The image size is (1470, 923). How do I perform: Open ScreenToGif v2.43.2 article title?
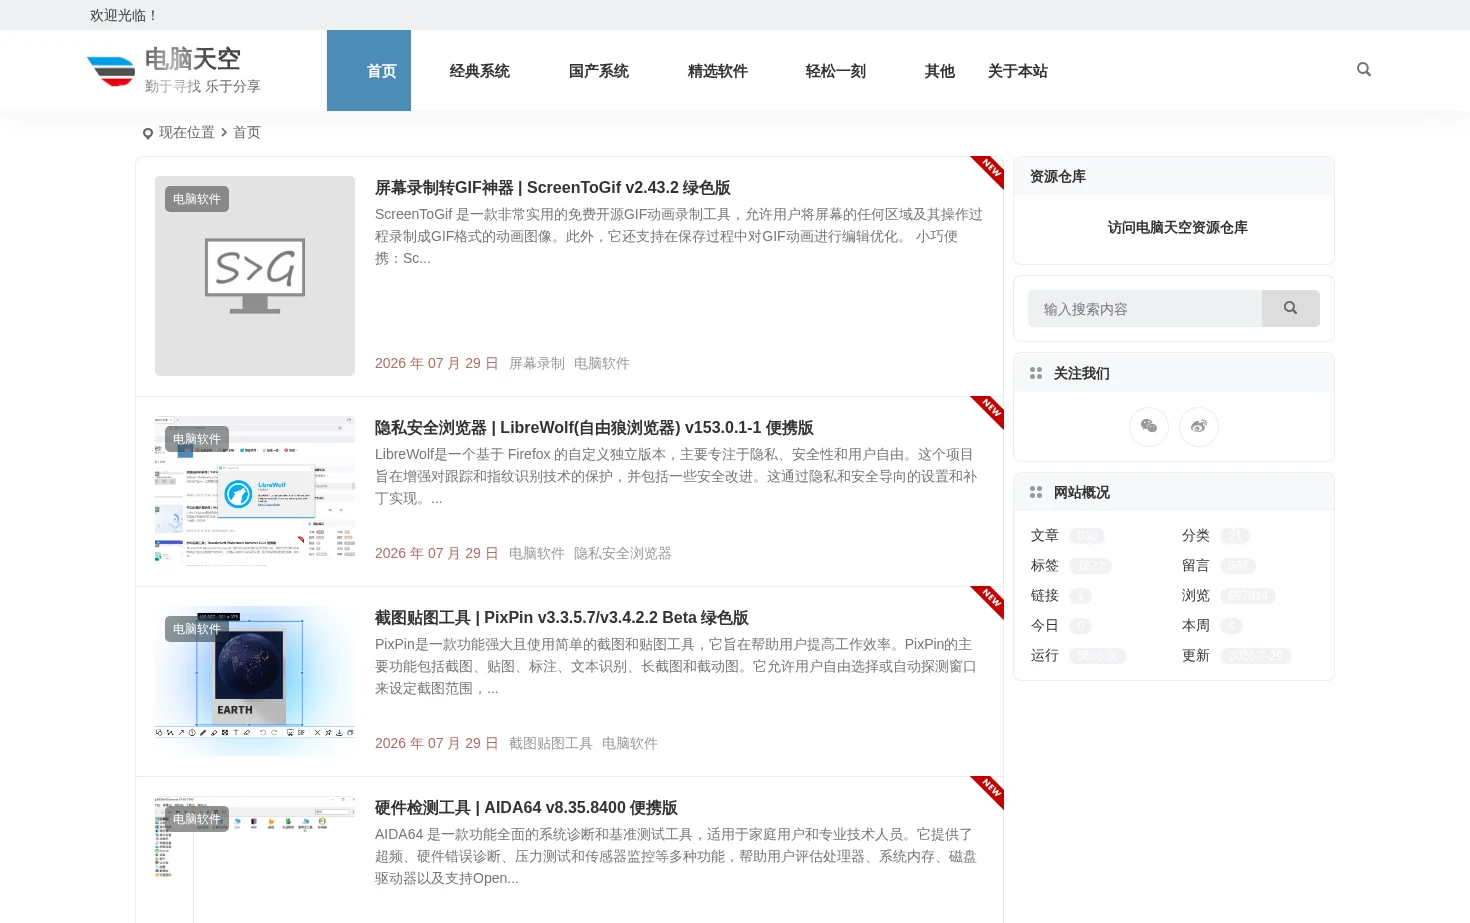[x=553, y=188]
